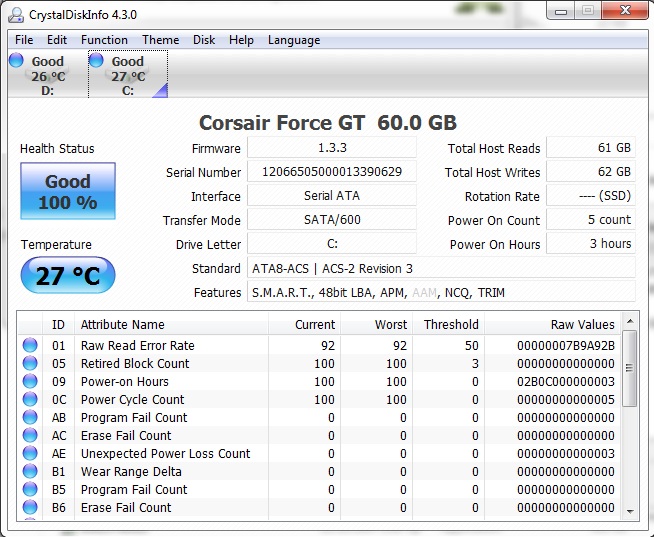Open the Language menu
This screenshot has width=654, height=537.
pyautogui.click(x=294, y=40)
